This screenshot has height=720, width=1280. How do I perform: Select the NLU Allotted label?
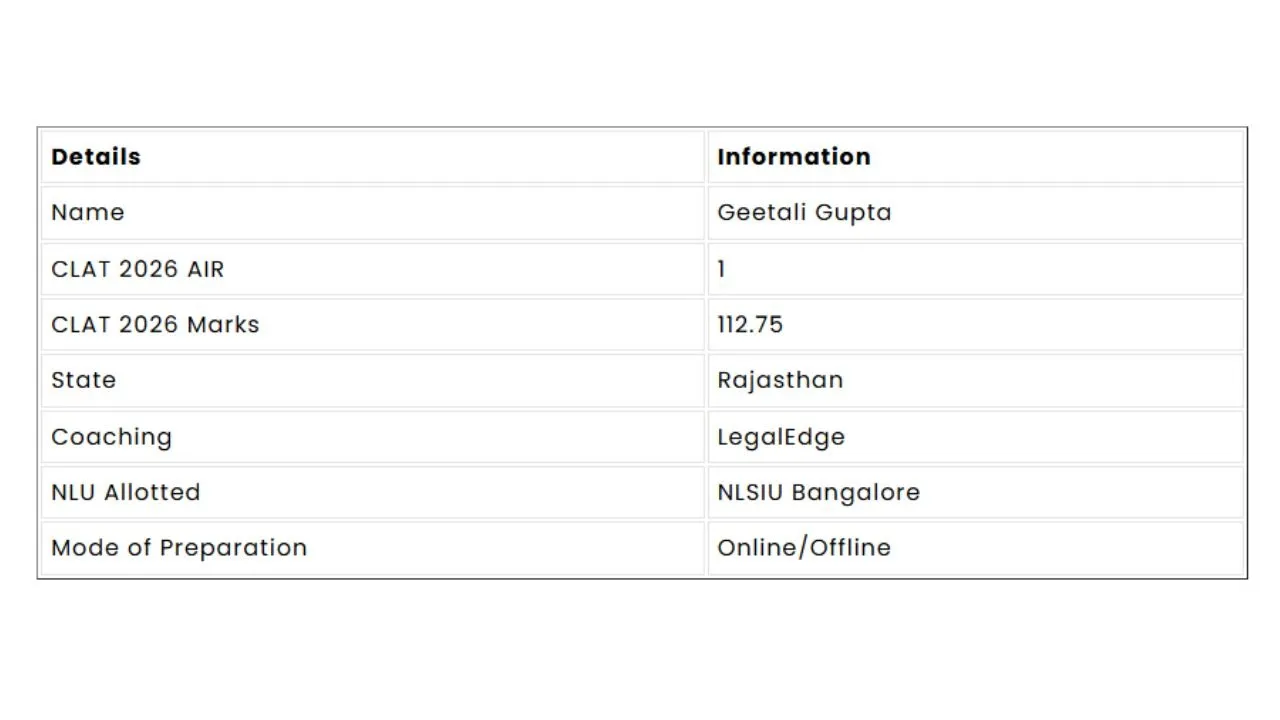pos(126,492)
